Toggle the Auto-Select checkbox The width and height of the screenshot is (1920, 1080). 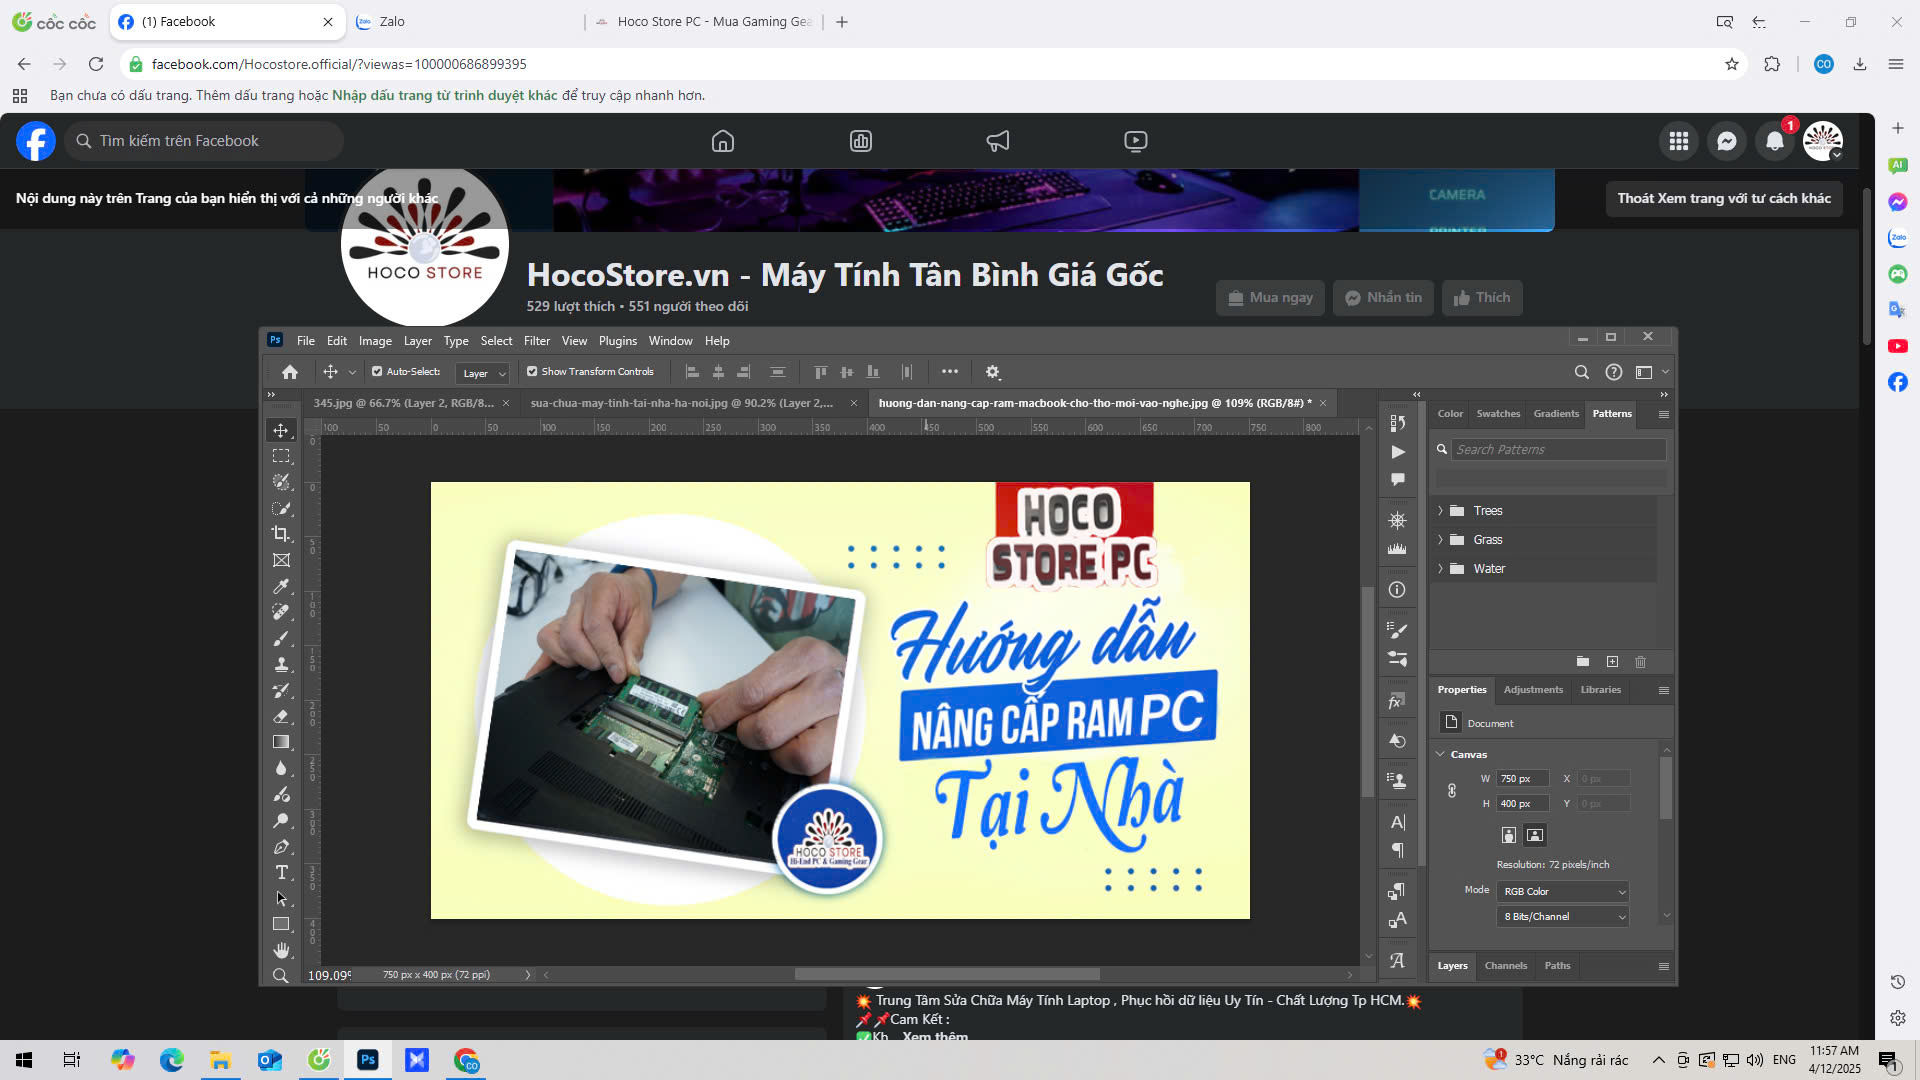377,371
